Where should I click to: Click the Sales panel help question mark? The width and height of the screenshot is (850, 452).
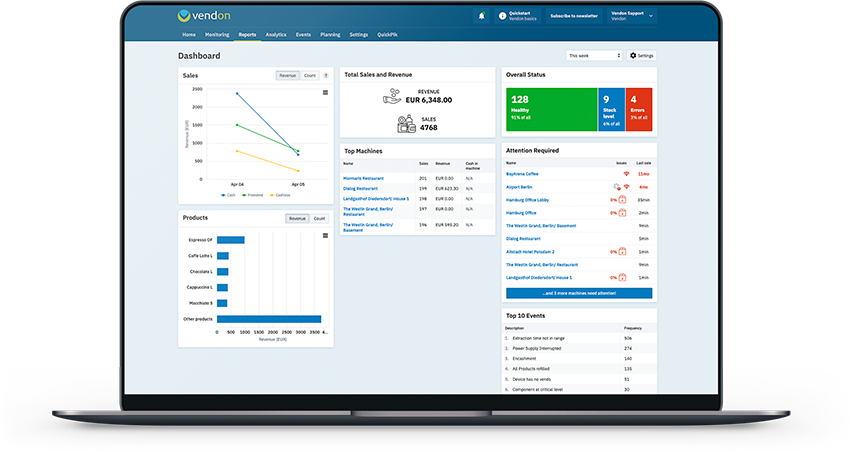click(326, 76)
